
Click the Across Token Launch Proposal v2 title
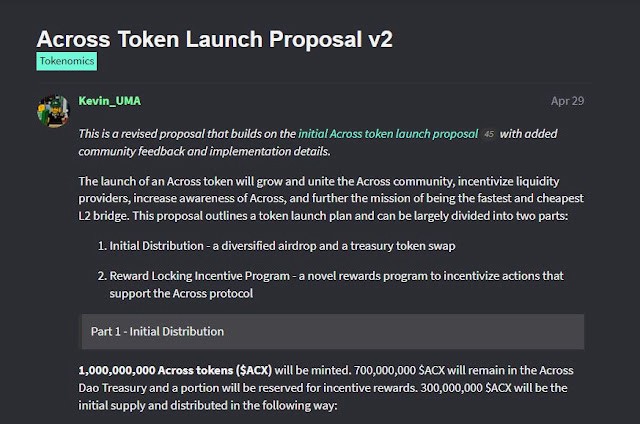point(215,37)
